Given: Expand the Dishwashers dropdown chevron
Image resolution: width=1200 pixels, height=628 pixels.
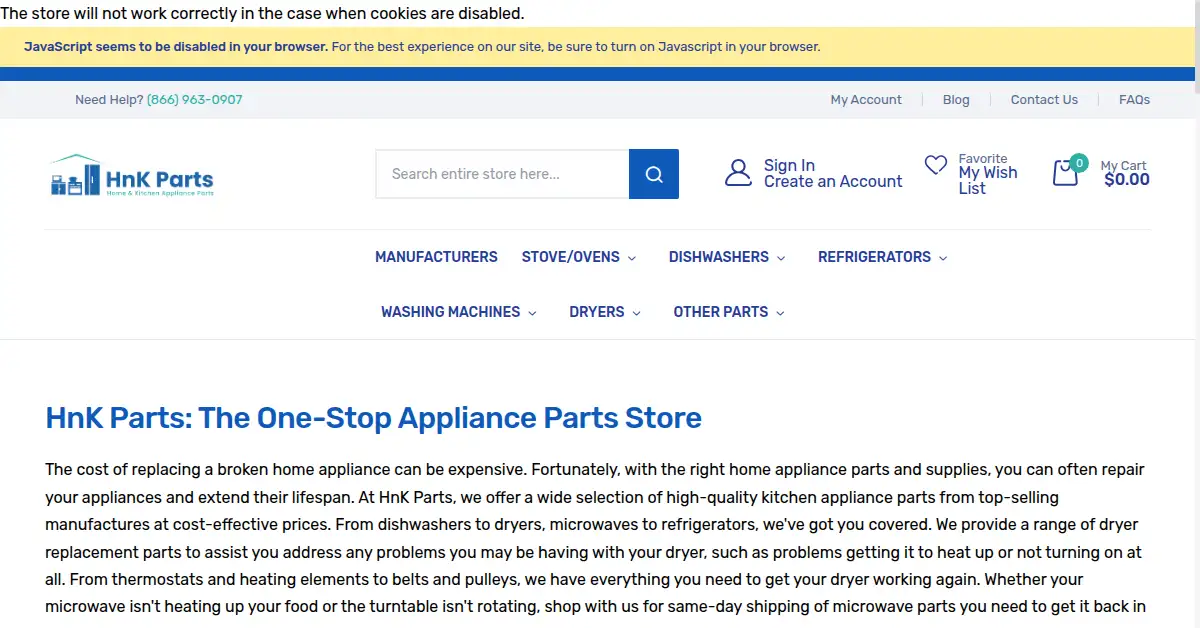Looking at the screenshot, I should tap(781, 258).
